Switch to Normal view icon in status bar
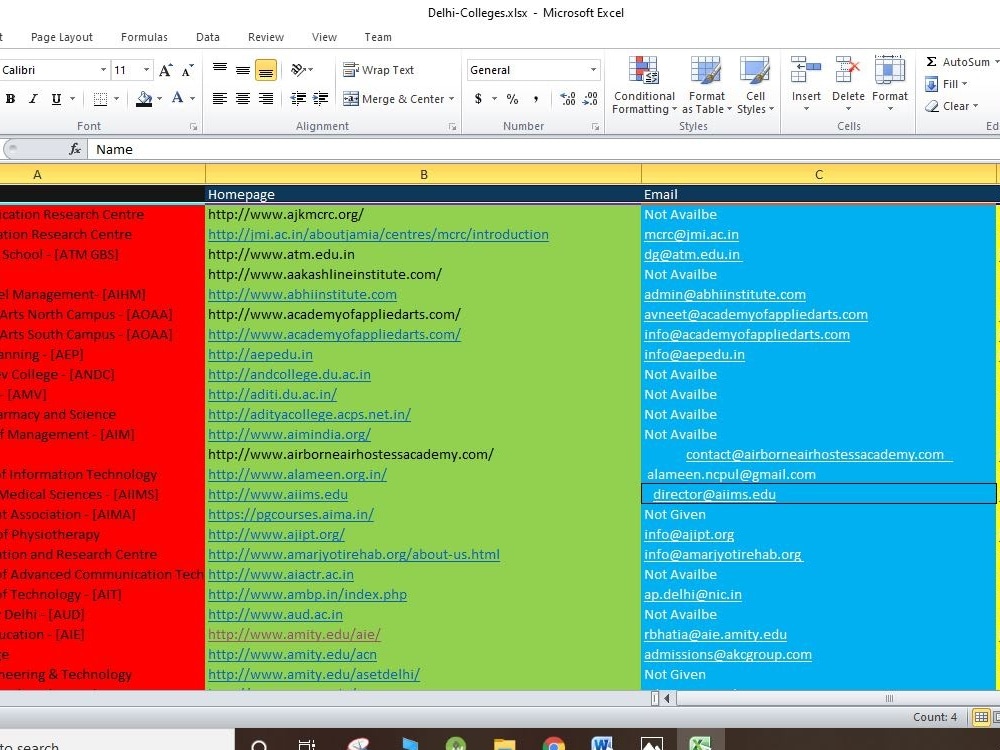1000x750 pixels. (x=980, y=717)
